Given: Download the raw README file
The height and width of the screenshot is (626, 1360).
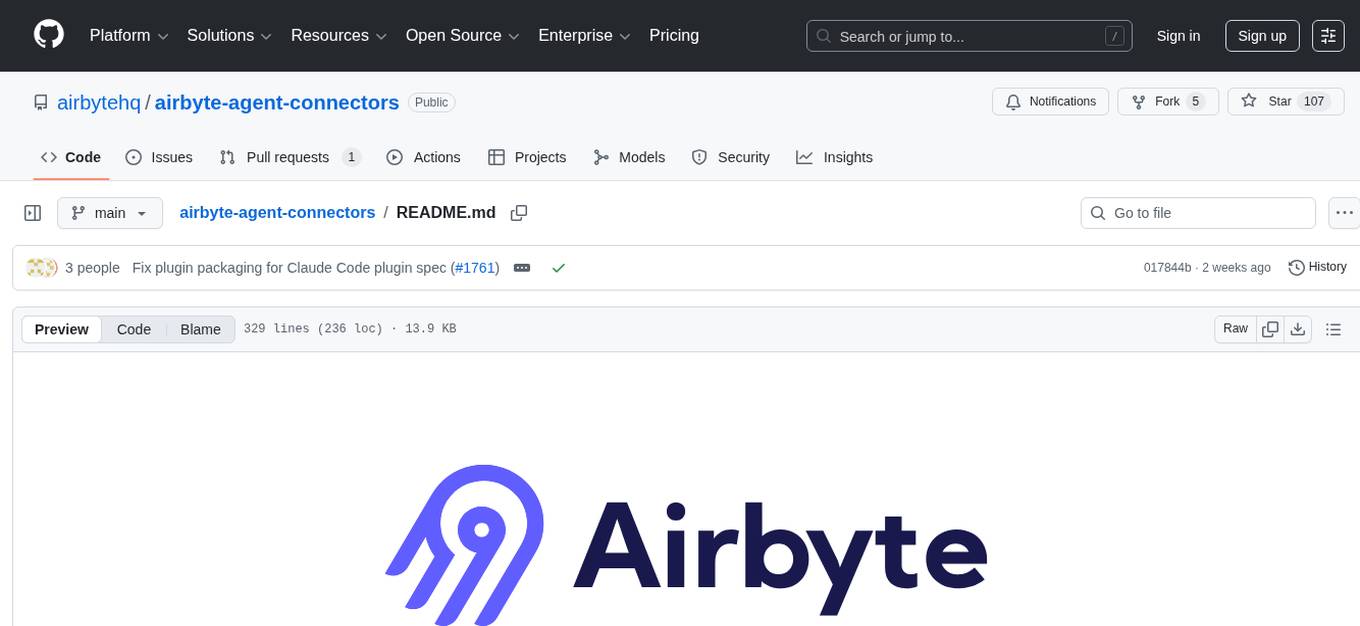Looking at the screenshot, I should [x=1298, y=328].
